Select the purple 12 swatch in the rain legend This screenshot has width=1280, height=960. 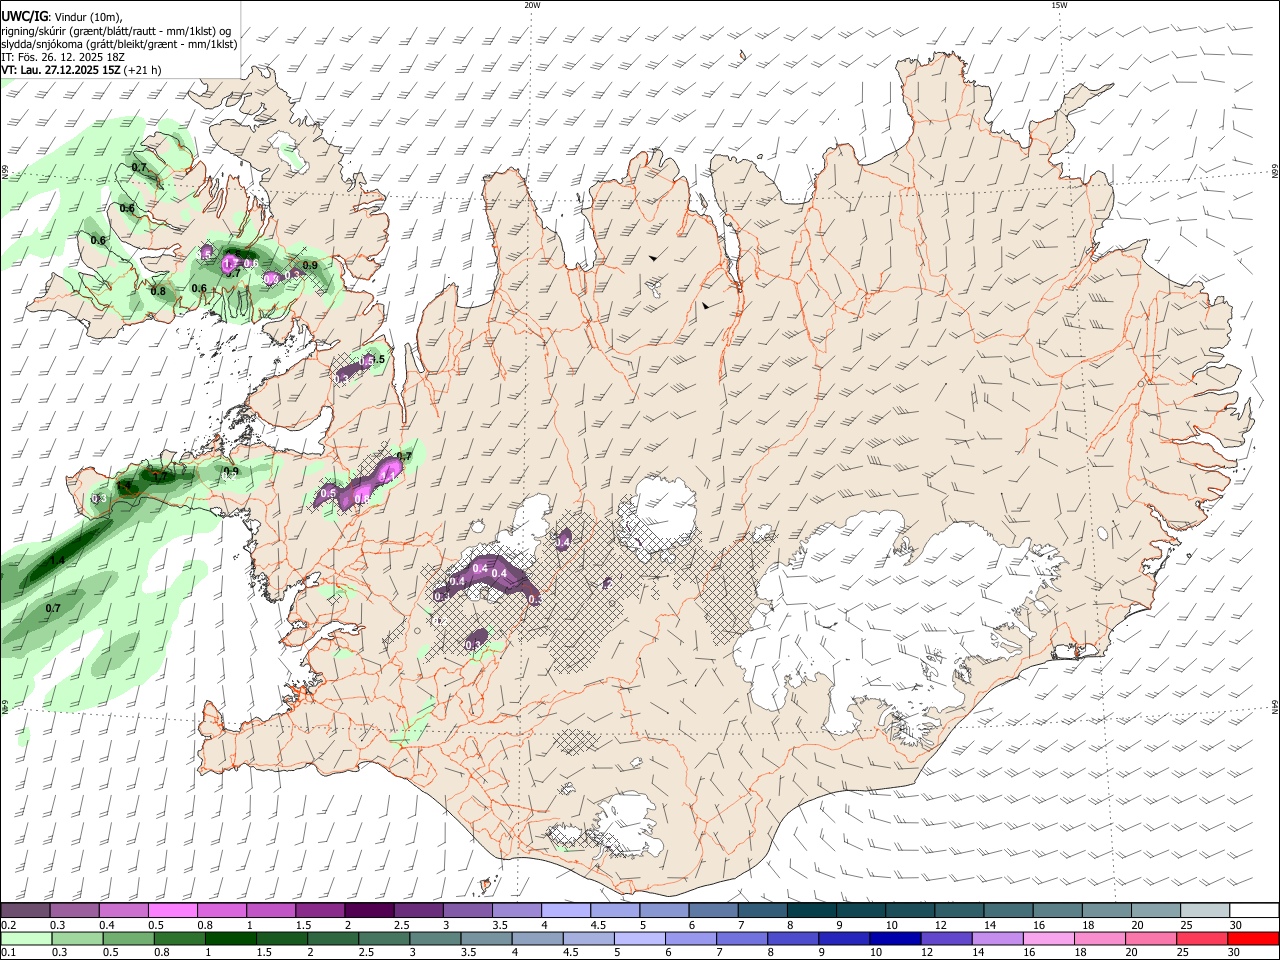tap(945, 938)
